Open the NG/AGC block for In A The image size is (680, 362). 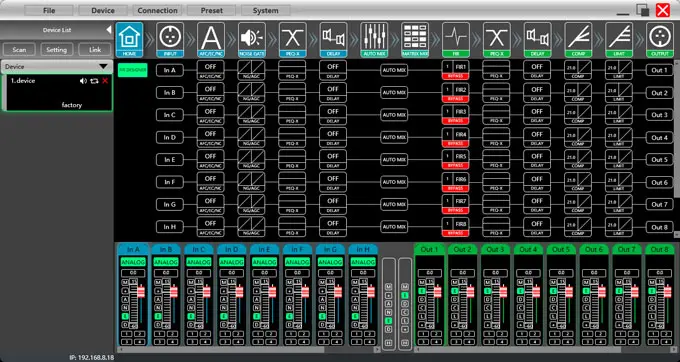[252, 70]
